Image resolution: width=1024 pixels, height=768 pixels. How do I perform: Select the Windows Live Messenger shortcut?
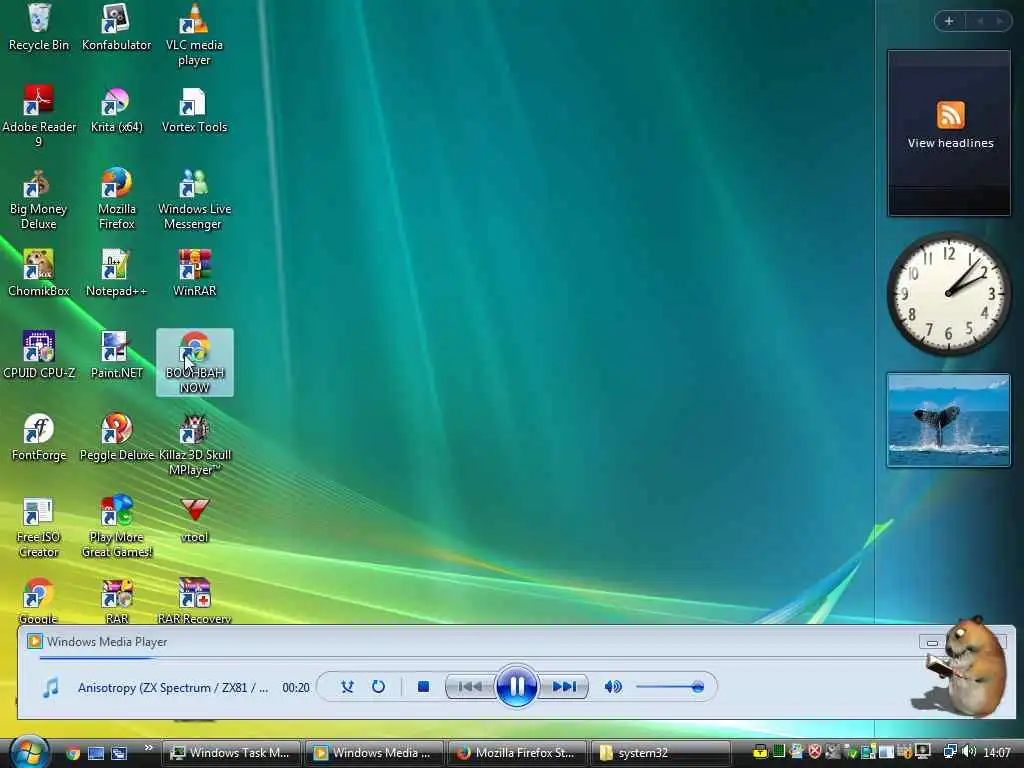(194, 199)
